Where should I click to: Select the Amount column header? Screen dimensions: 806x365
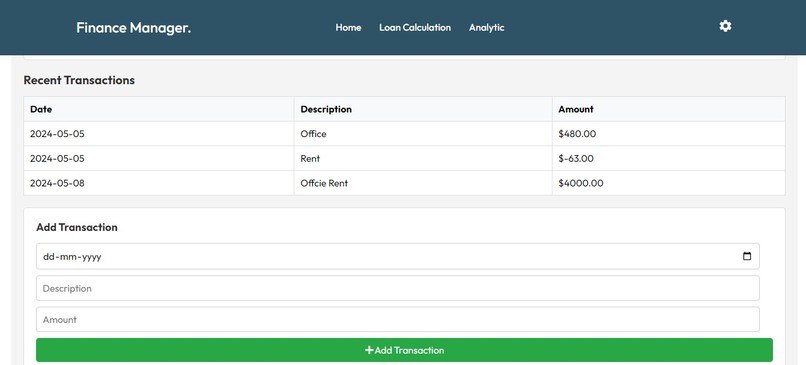click(x=669, y=109)
